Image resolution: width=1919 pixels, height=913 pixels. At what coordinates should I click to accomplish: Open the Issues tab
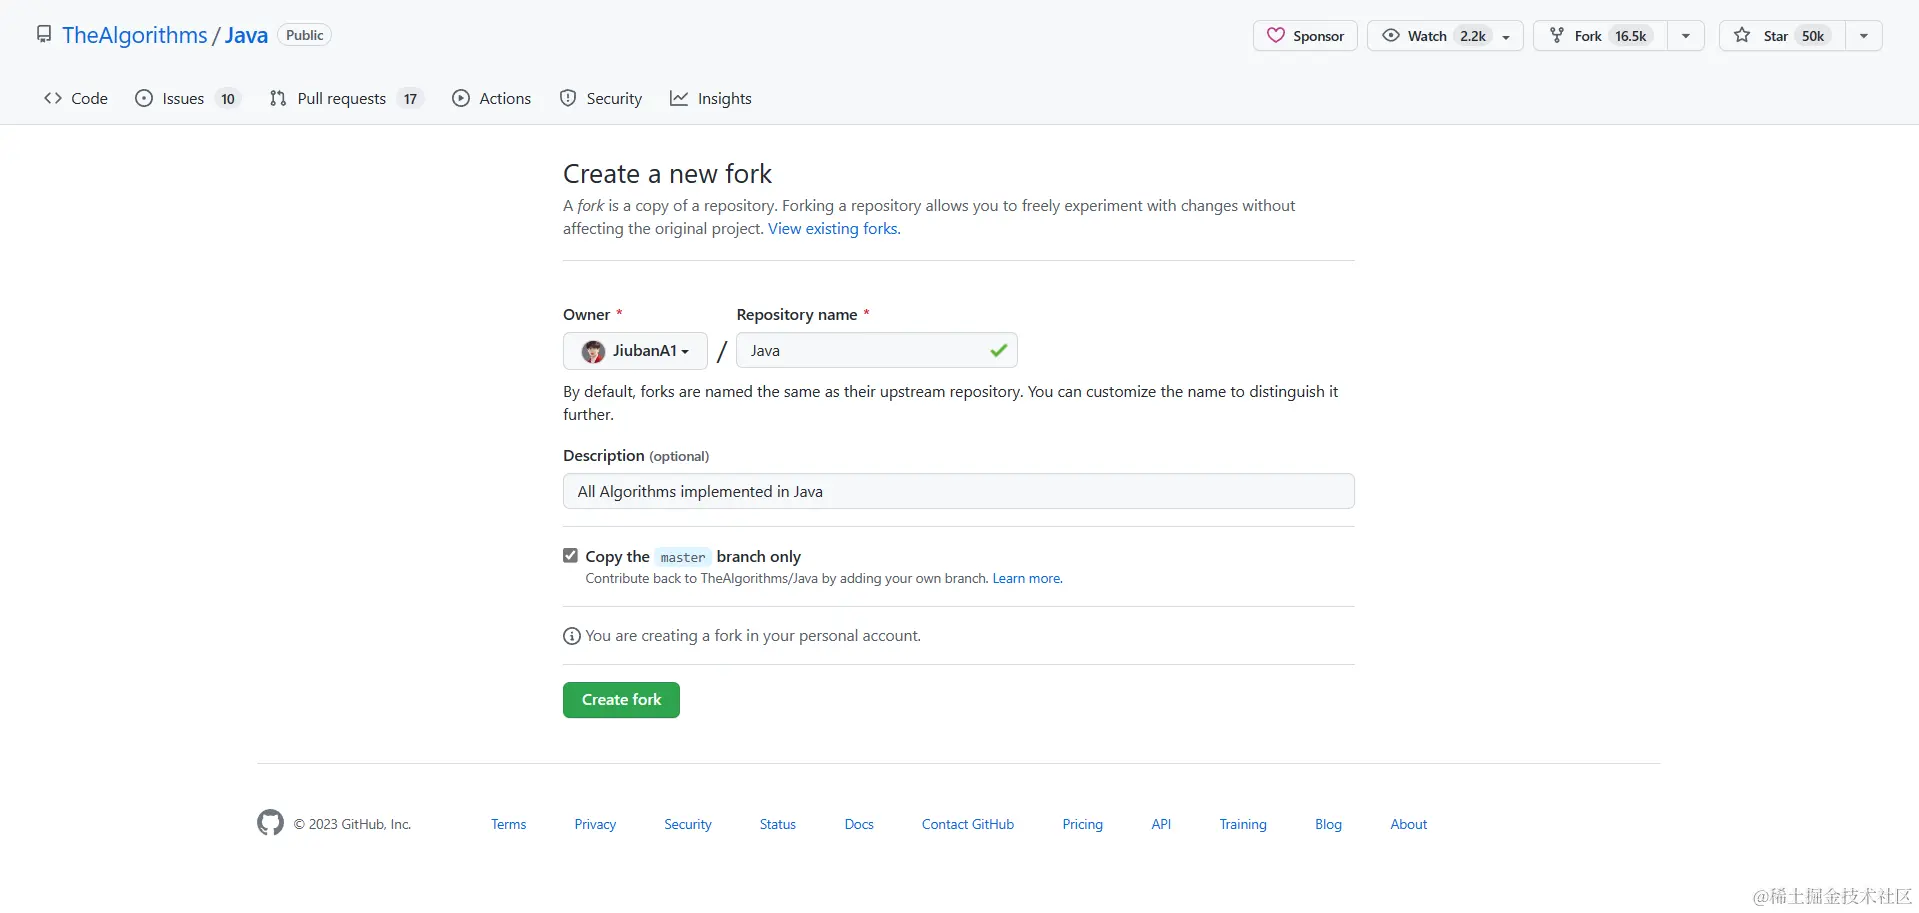point(188,98)
